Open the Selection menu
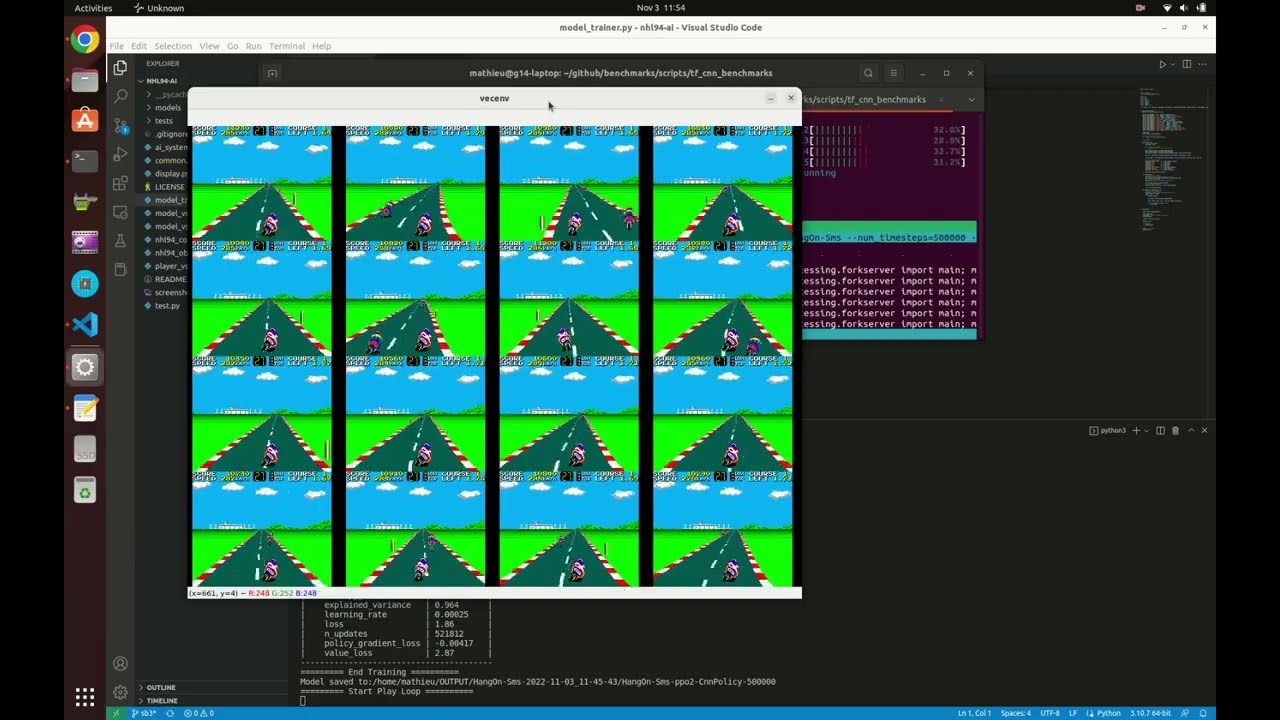This screenshot has width=1280, height=720. tap(173, 46)
